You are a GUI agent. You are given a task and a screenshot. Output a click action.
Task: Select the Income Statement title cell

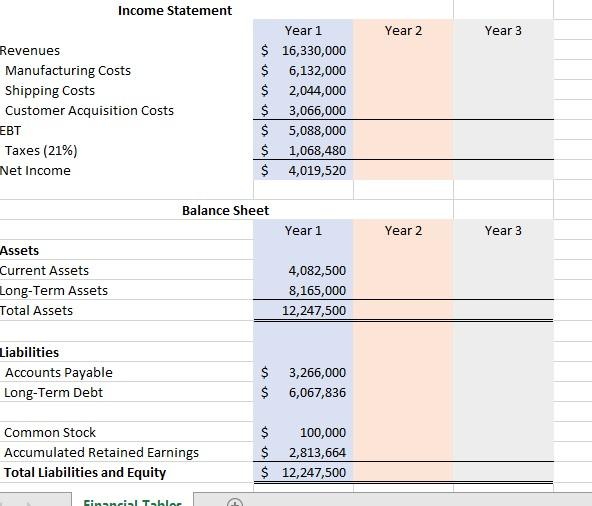[x=175, y=11]
